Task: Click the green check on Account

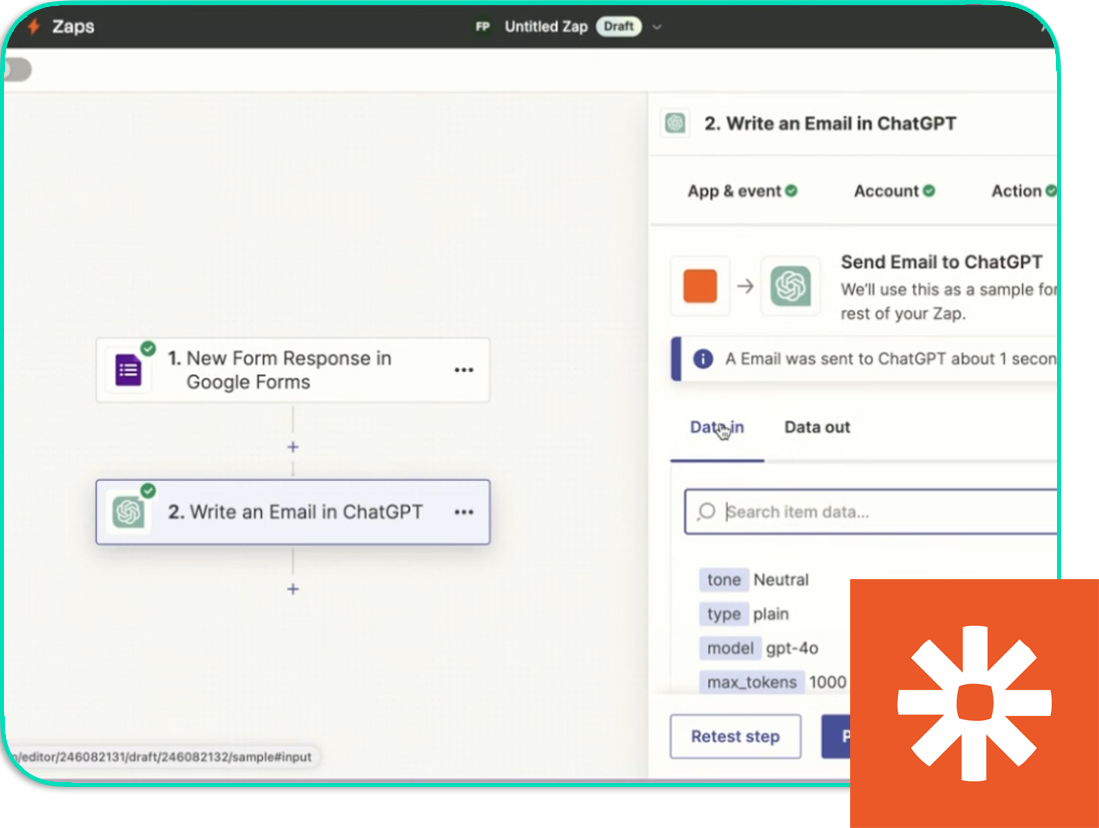Action: 929,191
